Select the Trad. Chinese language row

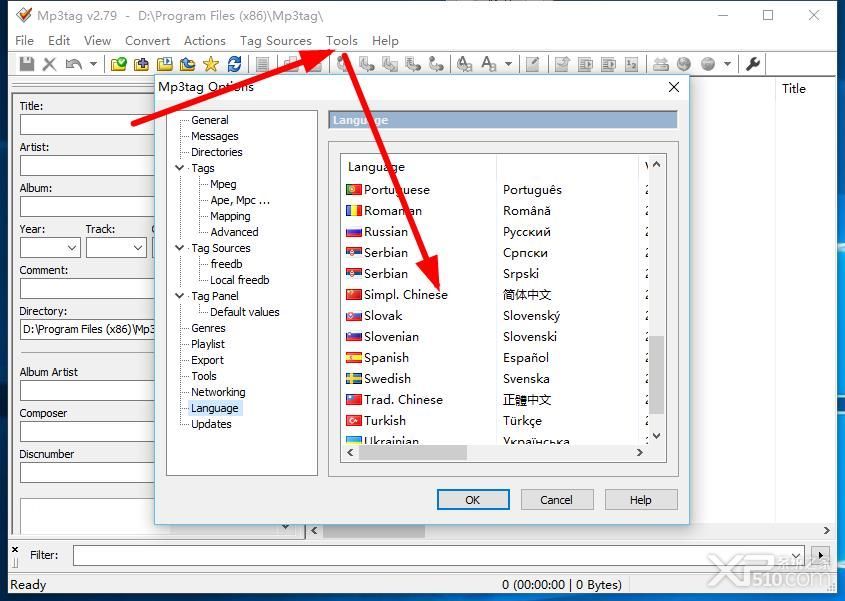tap(493, 399)
